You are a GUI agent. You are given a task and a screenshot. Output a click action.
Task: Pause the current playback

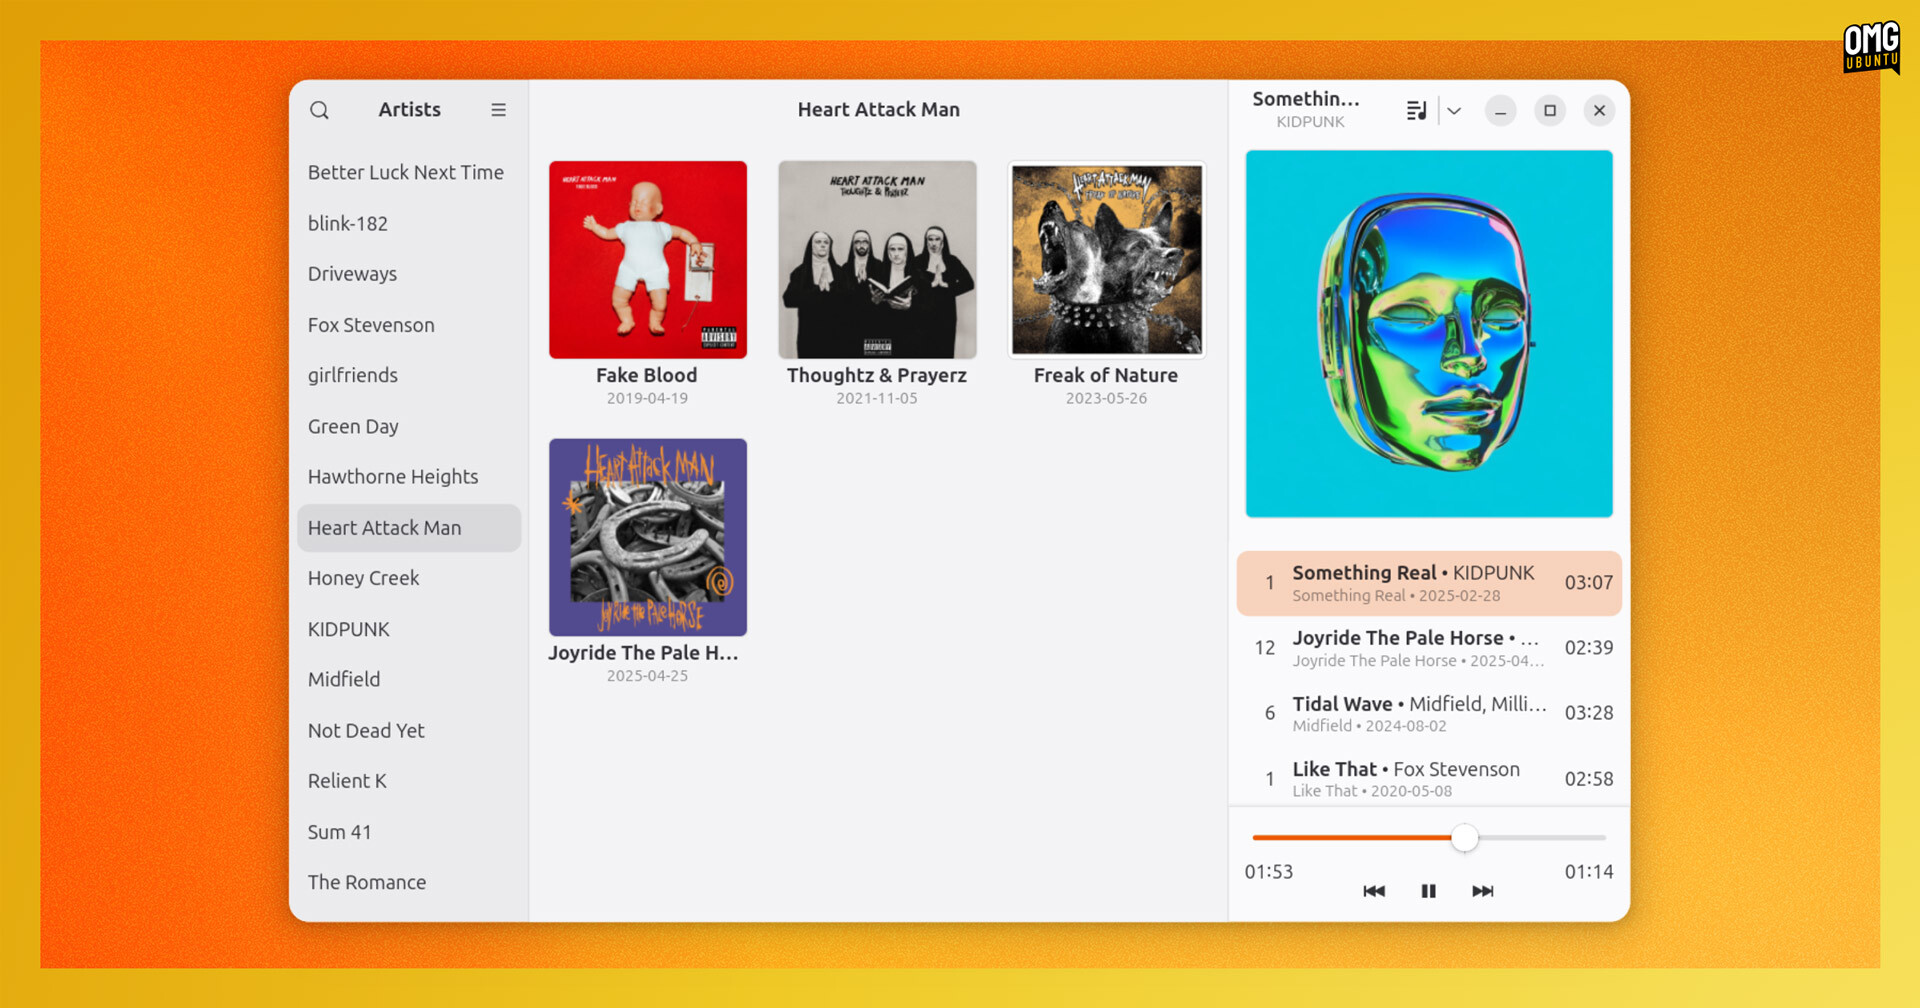point(1428,891)
